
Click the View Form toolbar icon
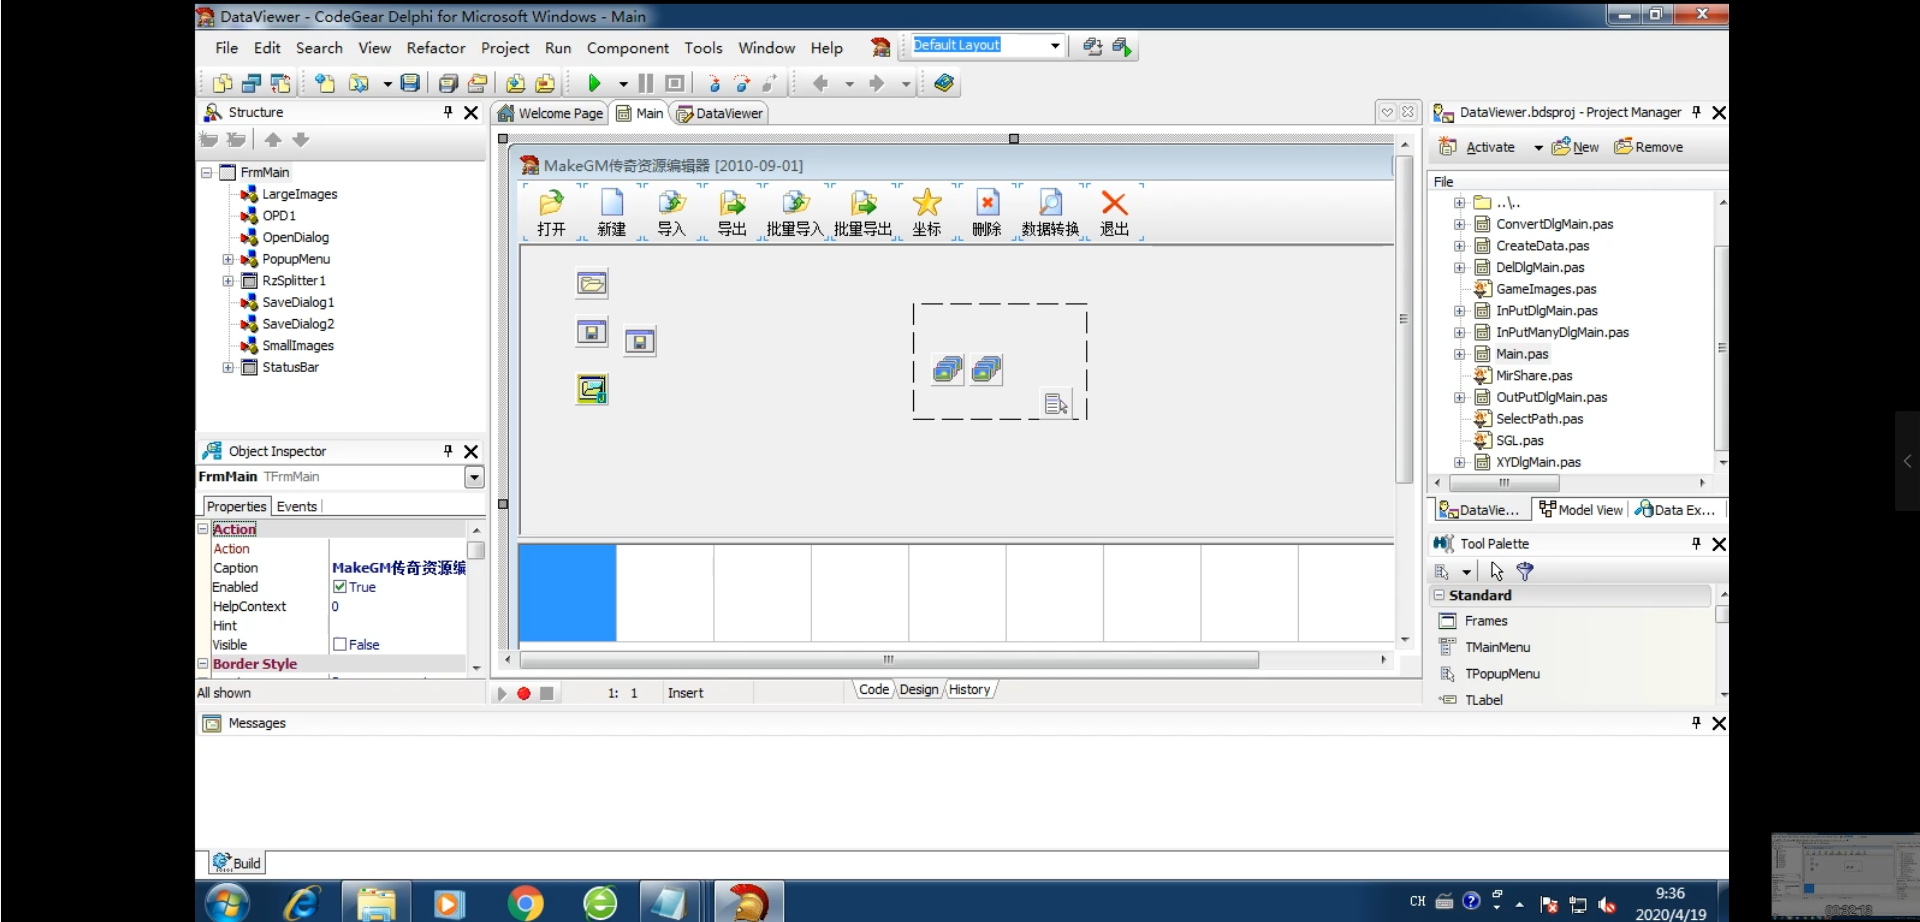coord(251,83)
